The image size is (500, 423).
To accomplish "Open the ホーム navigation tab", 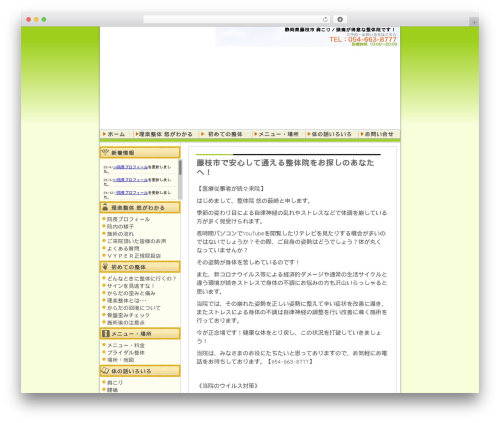I will 116,134.
